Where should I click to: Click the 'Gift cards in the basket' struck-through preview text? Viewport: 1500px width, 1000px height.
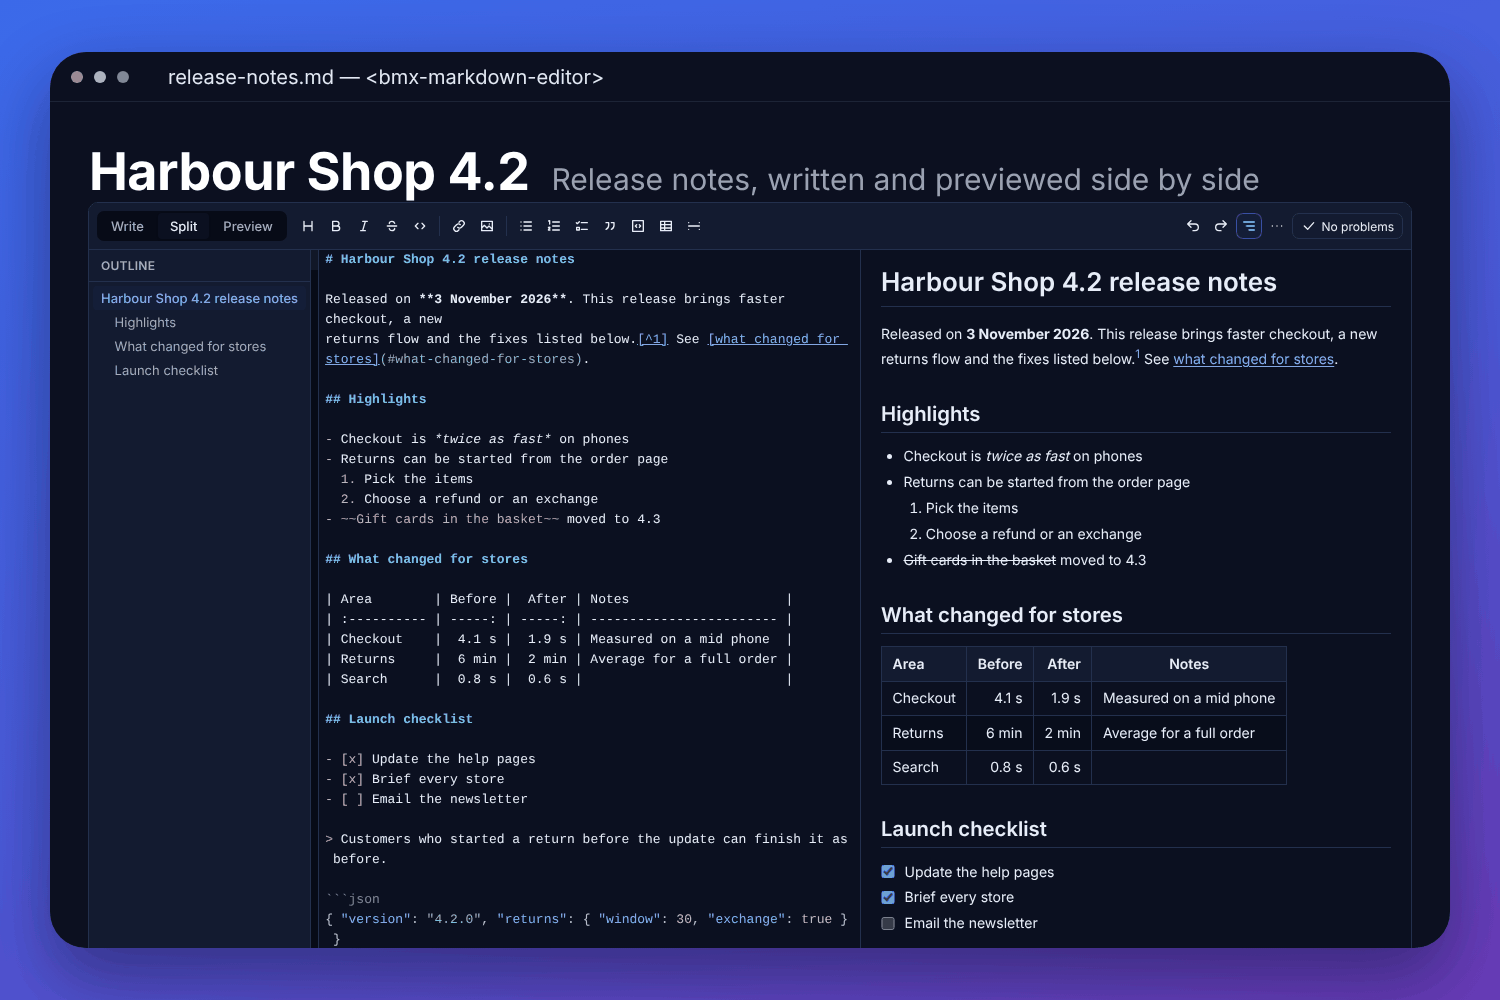pos(979,560)
